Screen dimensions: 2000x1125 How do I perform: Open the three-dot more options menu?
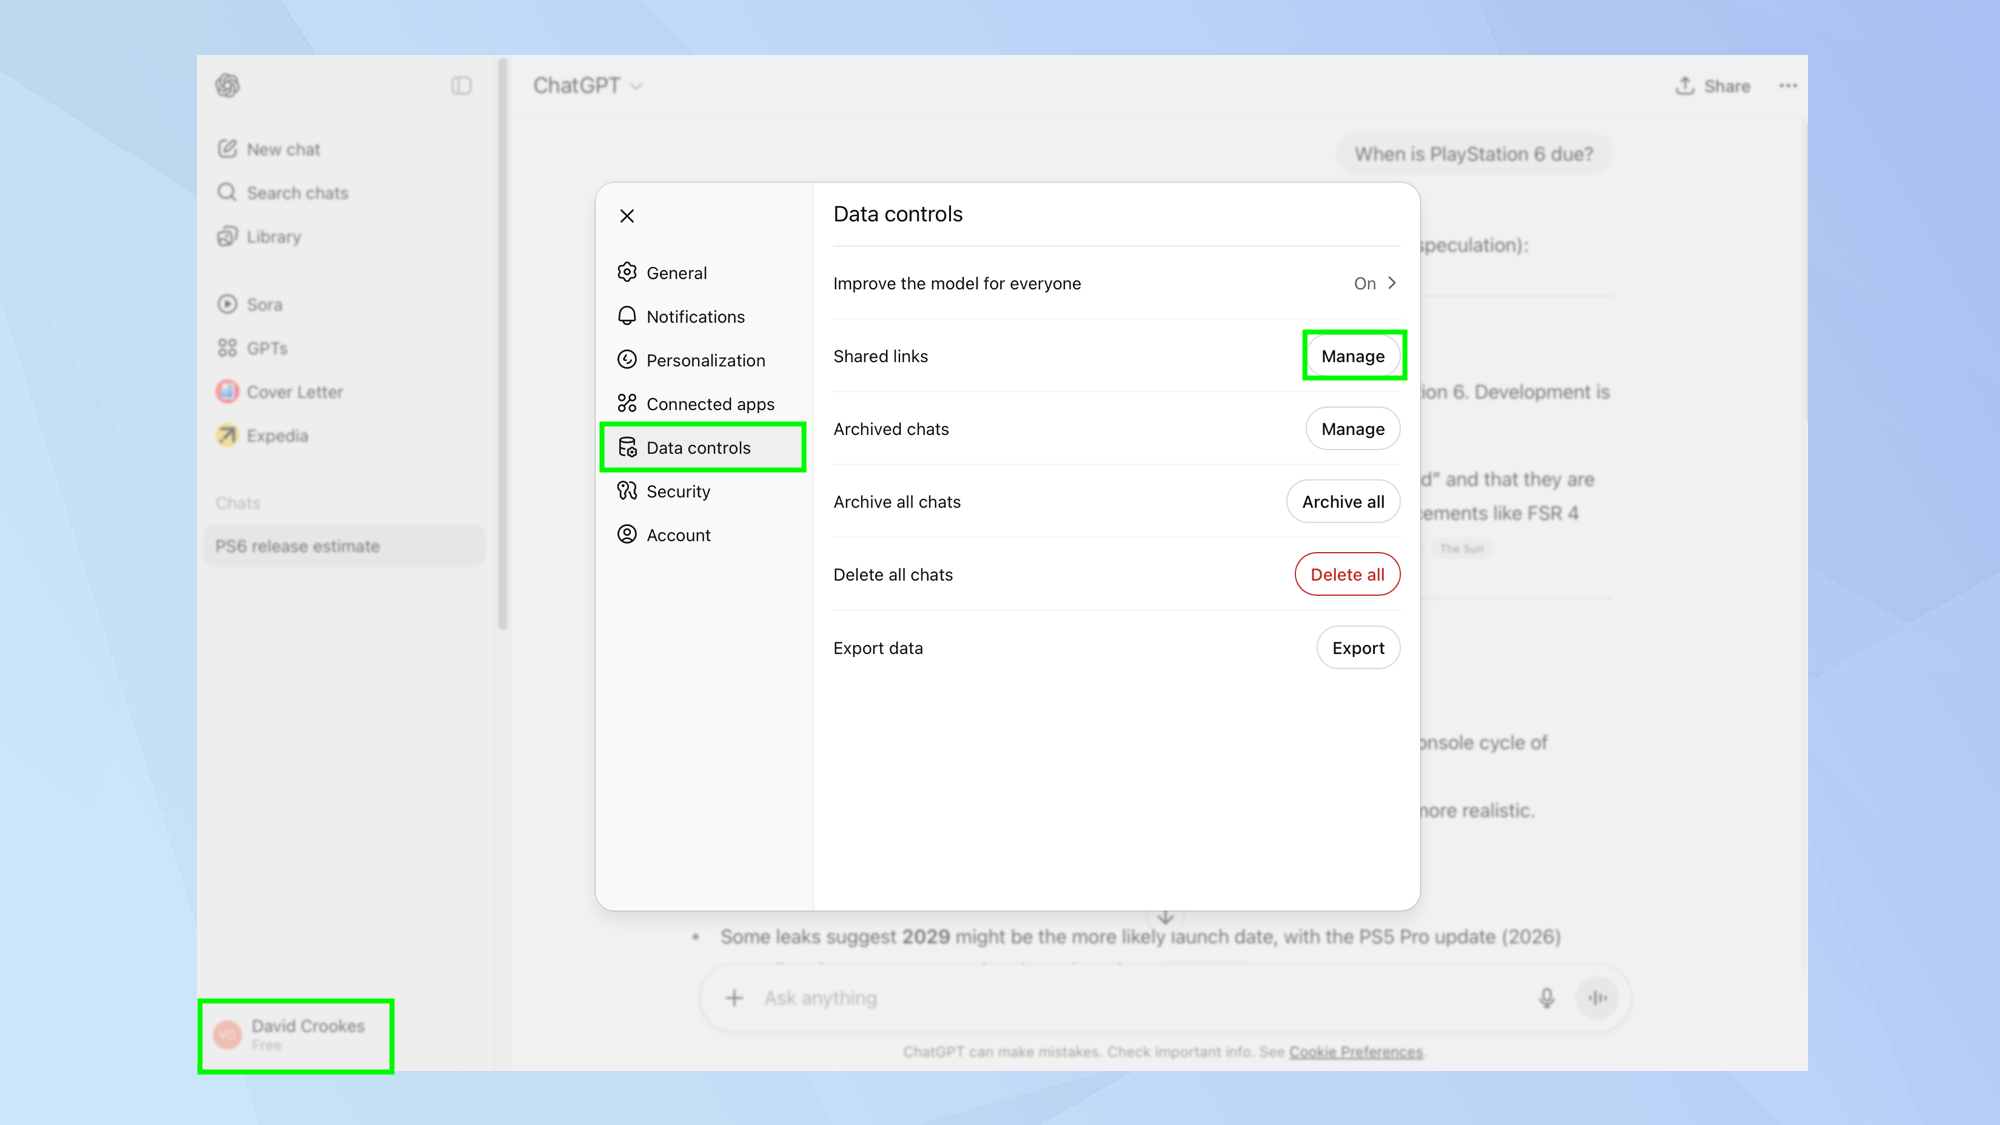pyautogui.click(x=1788, y=86)
